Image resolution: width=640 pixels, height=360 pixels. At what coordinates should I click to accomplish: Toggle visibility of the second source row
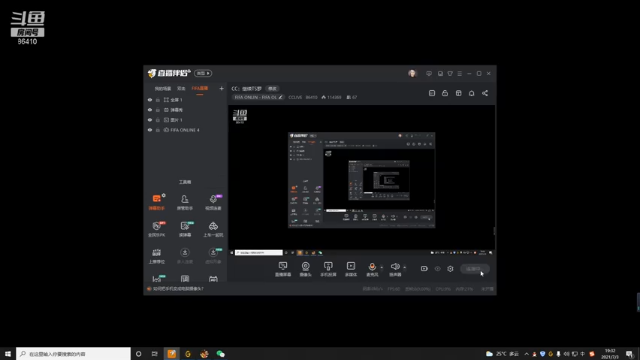[x=150, y=110]
